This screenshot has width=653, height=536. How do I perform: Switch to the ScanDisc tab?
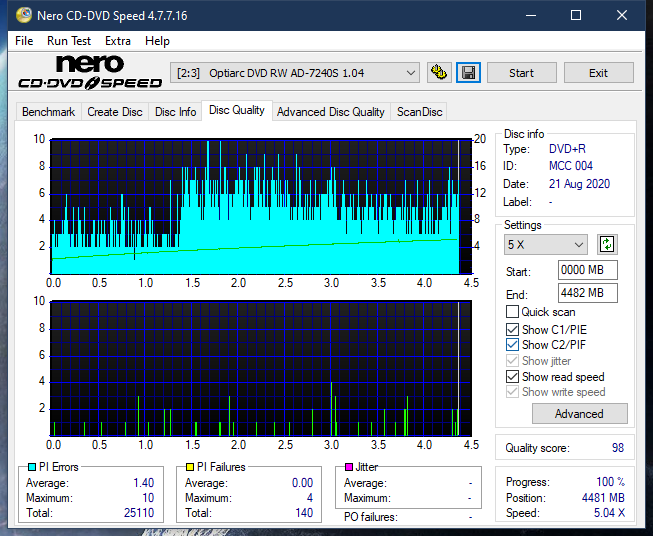pyautogui.click(x=419, y=112)
